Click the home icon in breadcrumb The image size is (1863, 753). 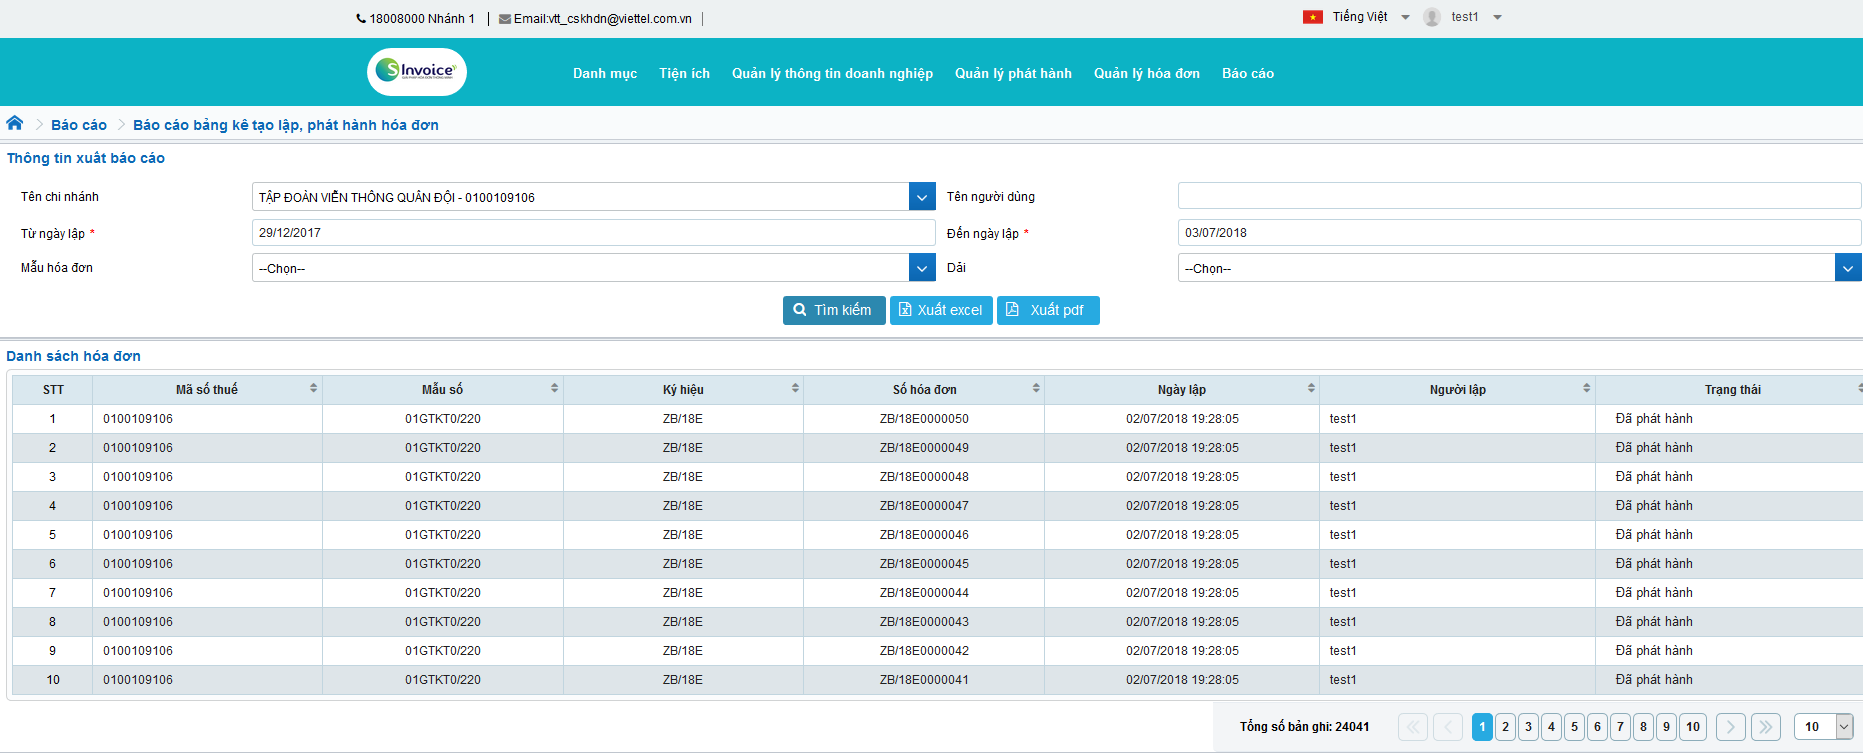(15, 123)
